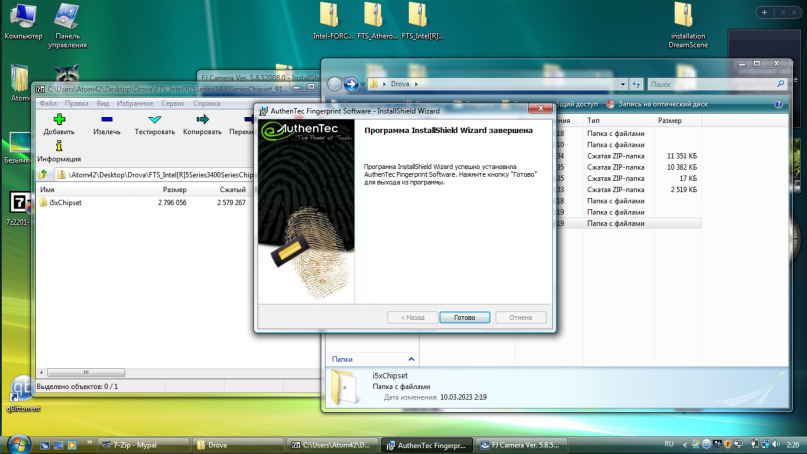Open the Панель управления desktop icon
Image resolution: width=807 pixels, height=454 pixels.
point(69,26)
